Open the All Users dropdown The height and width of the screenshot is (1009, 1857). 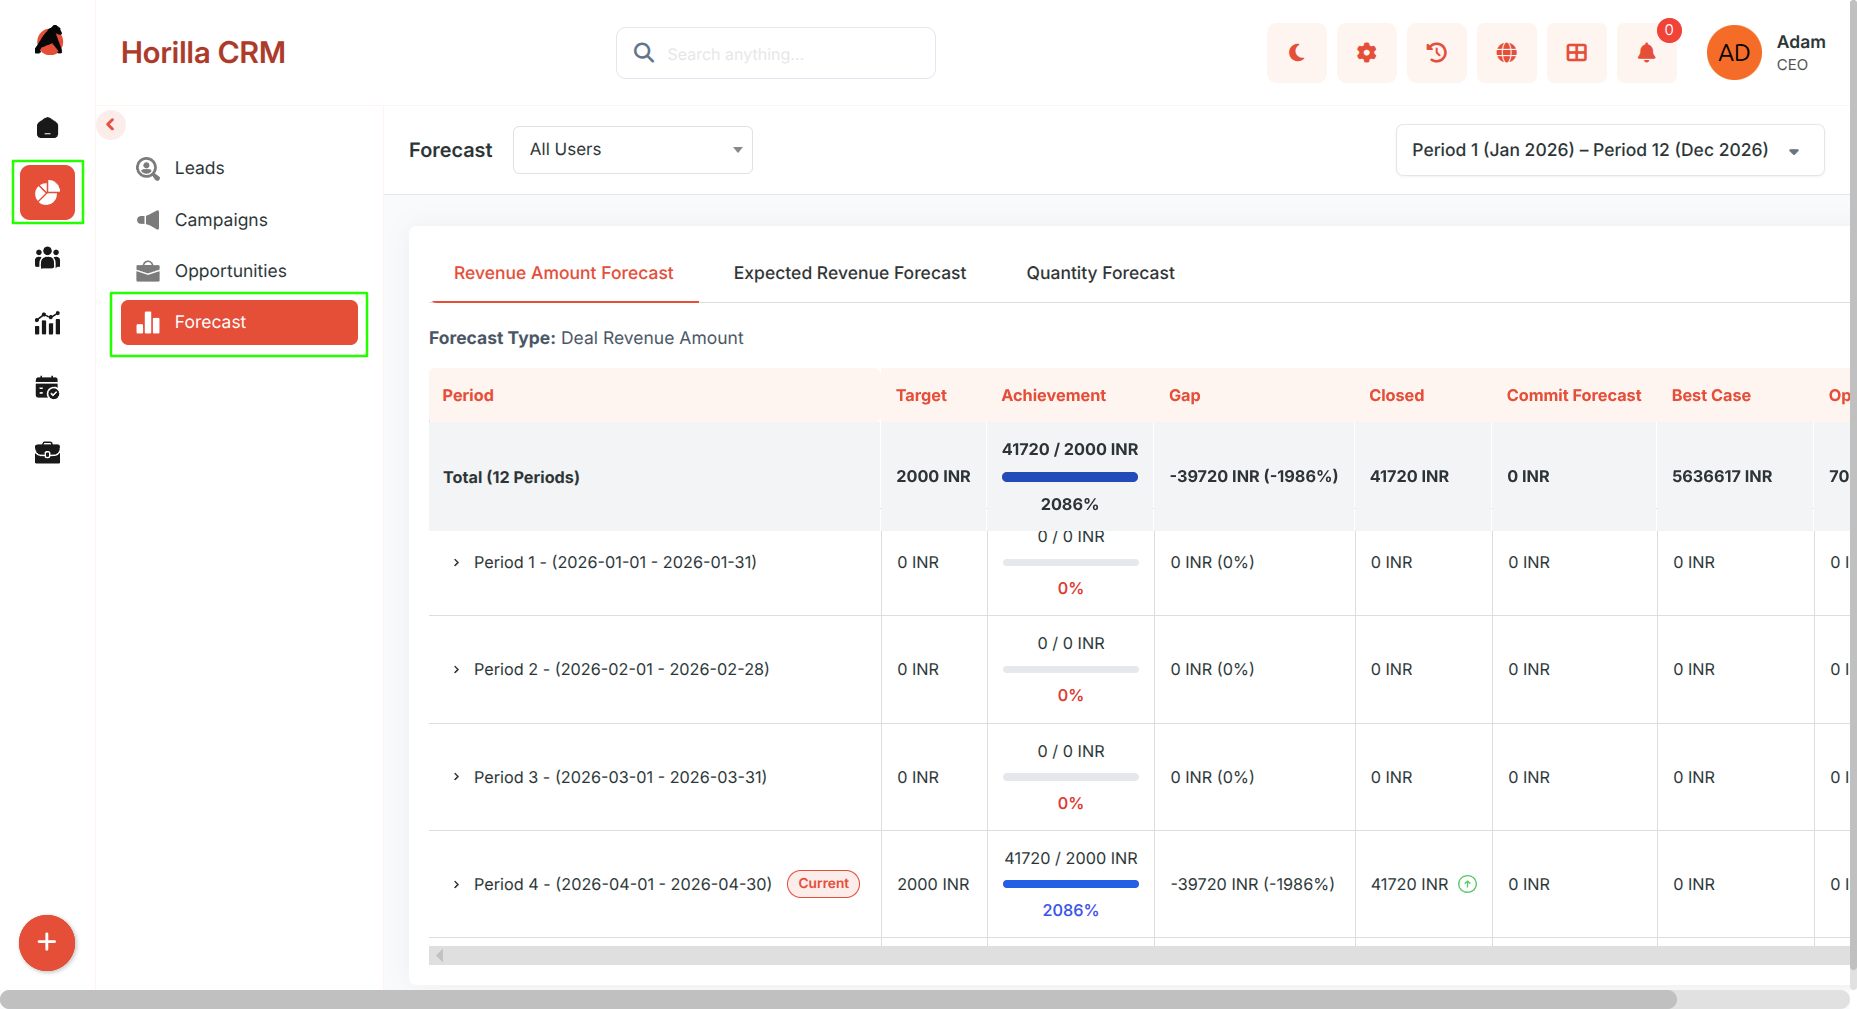tap(633, 150)
